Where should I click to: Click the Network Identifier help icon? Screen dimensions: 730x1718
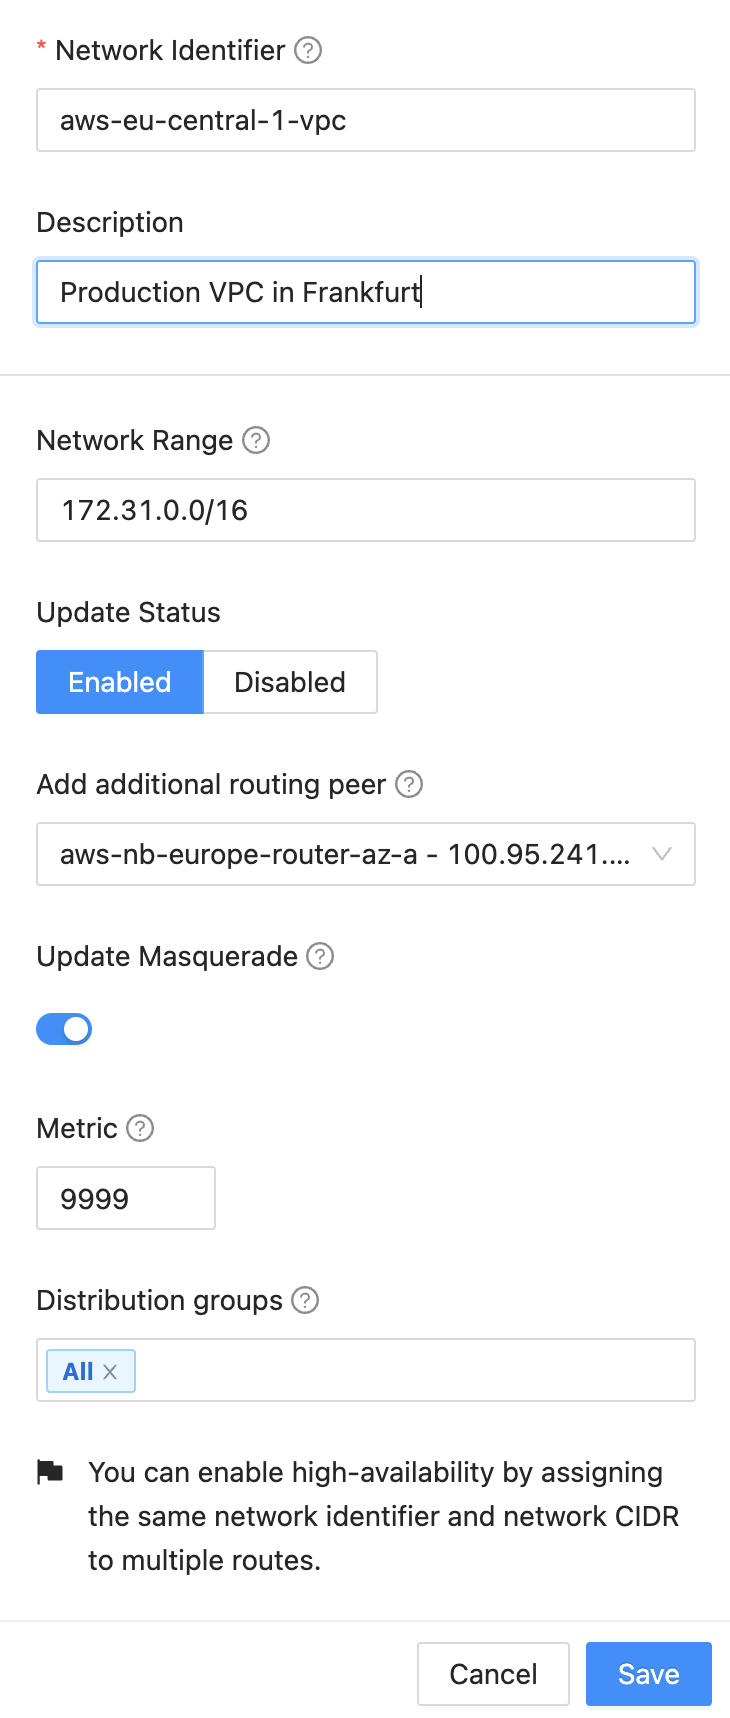click(308, 50)
